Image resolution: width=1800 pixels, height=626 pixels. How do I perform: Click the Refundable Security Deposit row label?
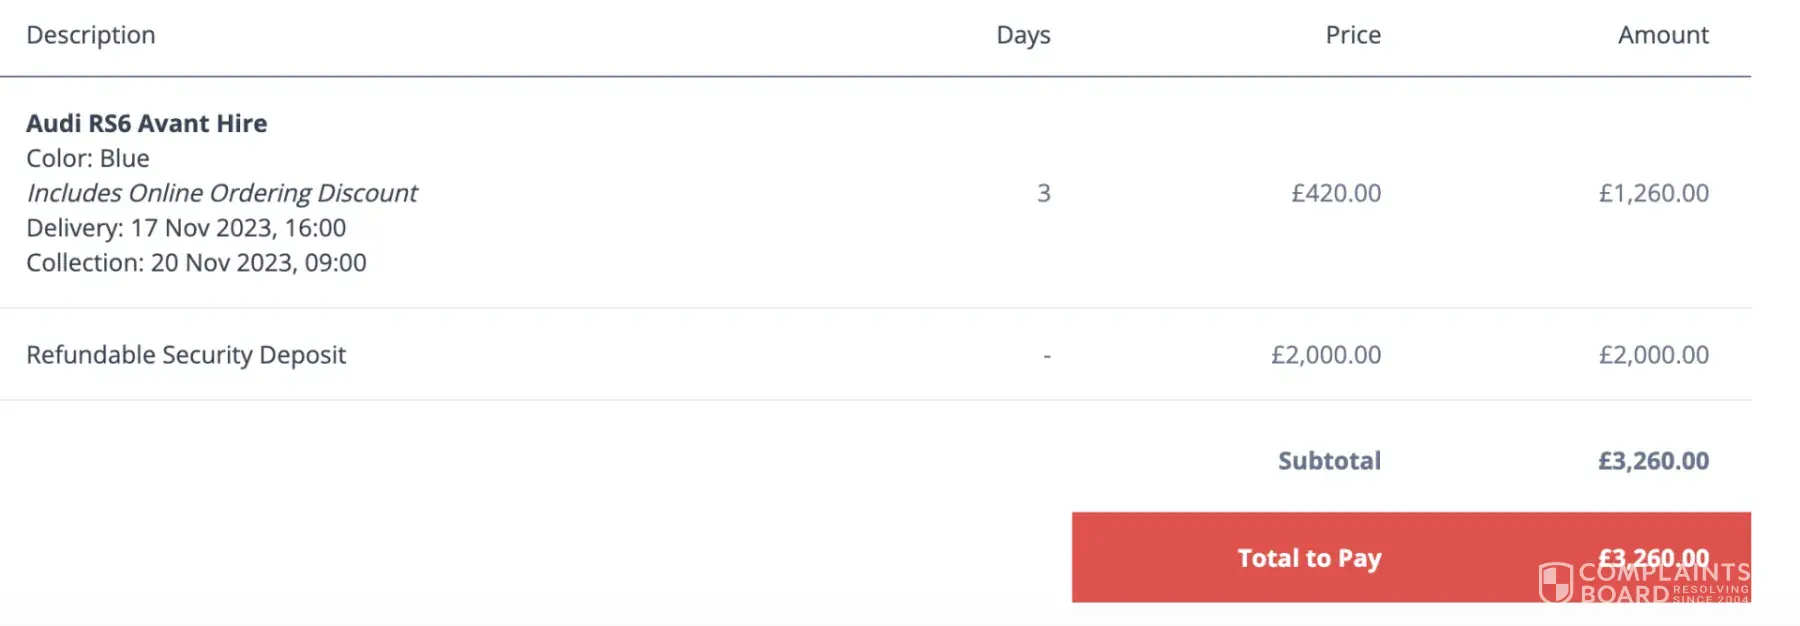click(x=186, y=355)
